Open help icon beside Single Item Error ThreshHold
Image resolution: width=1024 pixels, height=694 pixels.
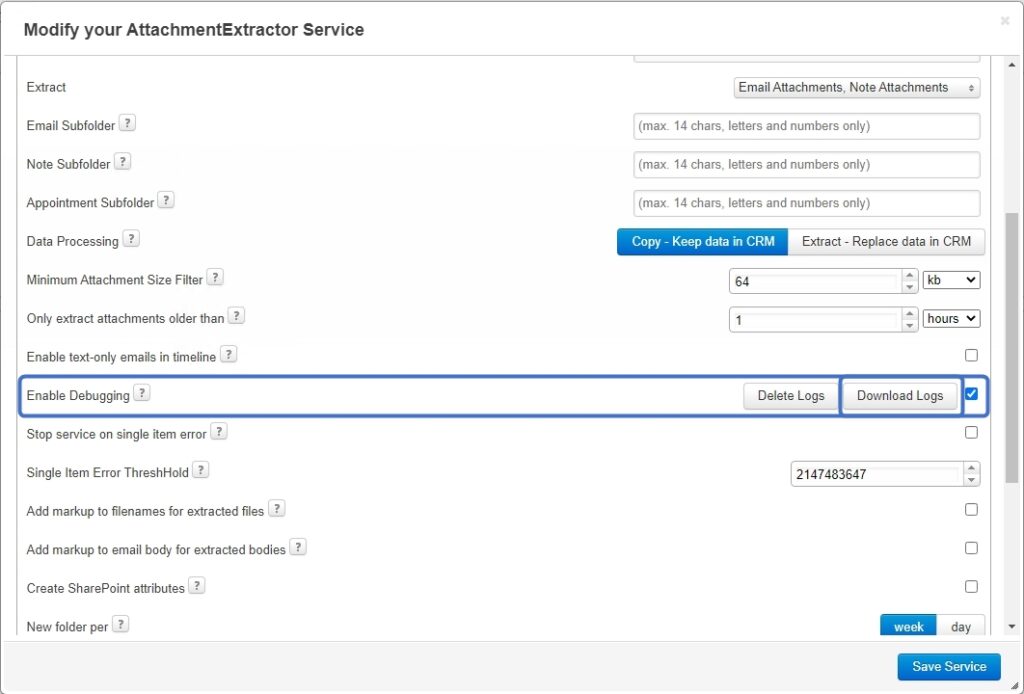tap(201, 470)
